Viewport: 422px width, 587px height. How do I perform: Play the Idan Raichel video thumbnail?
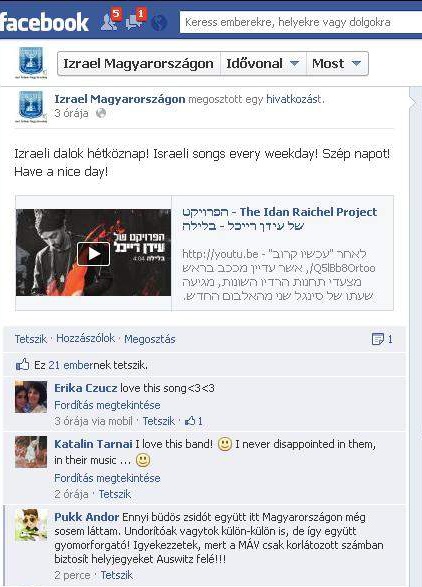93,253
